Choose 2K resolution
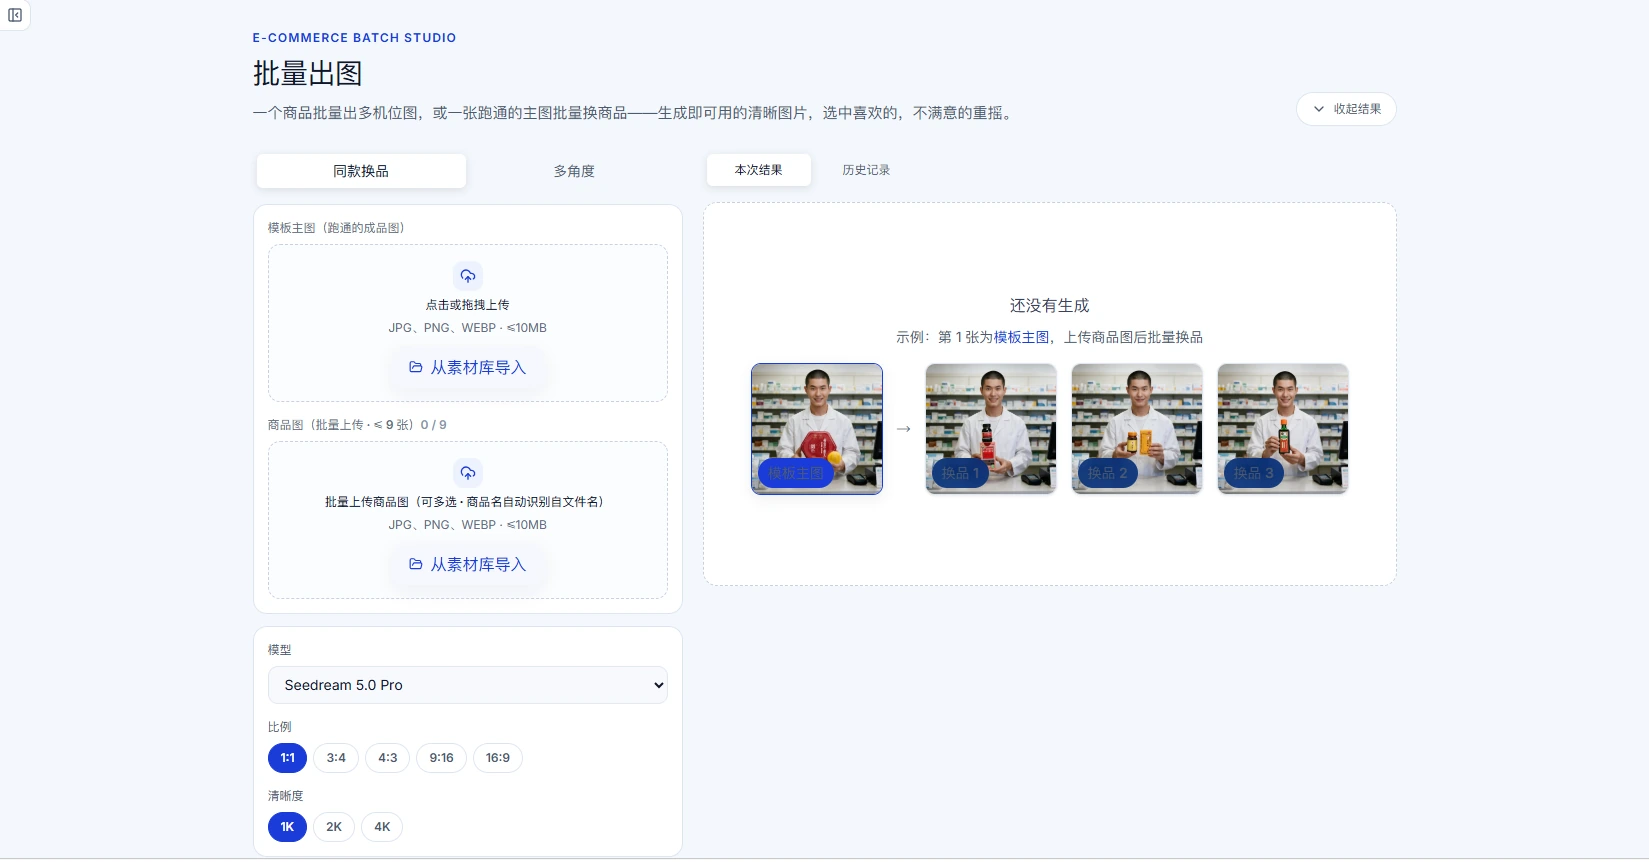1649x862 pixels. (x=334, y=827)
